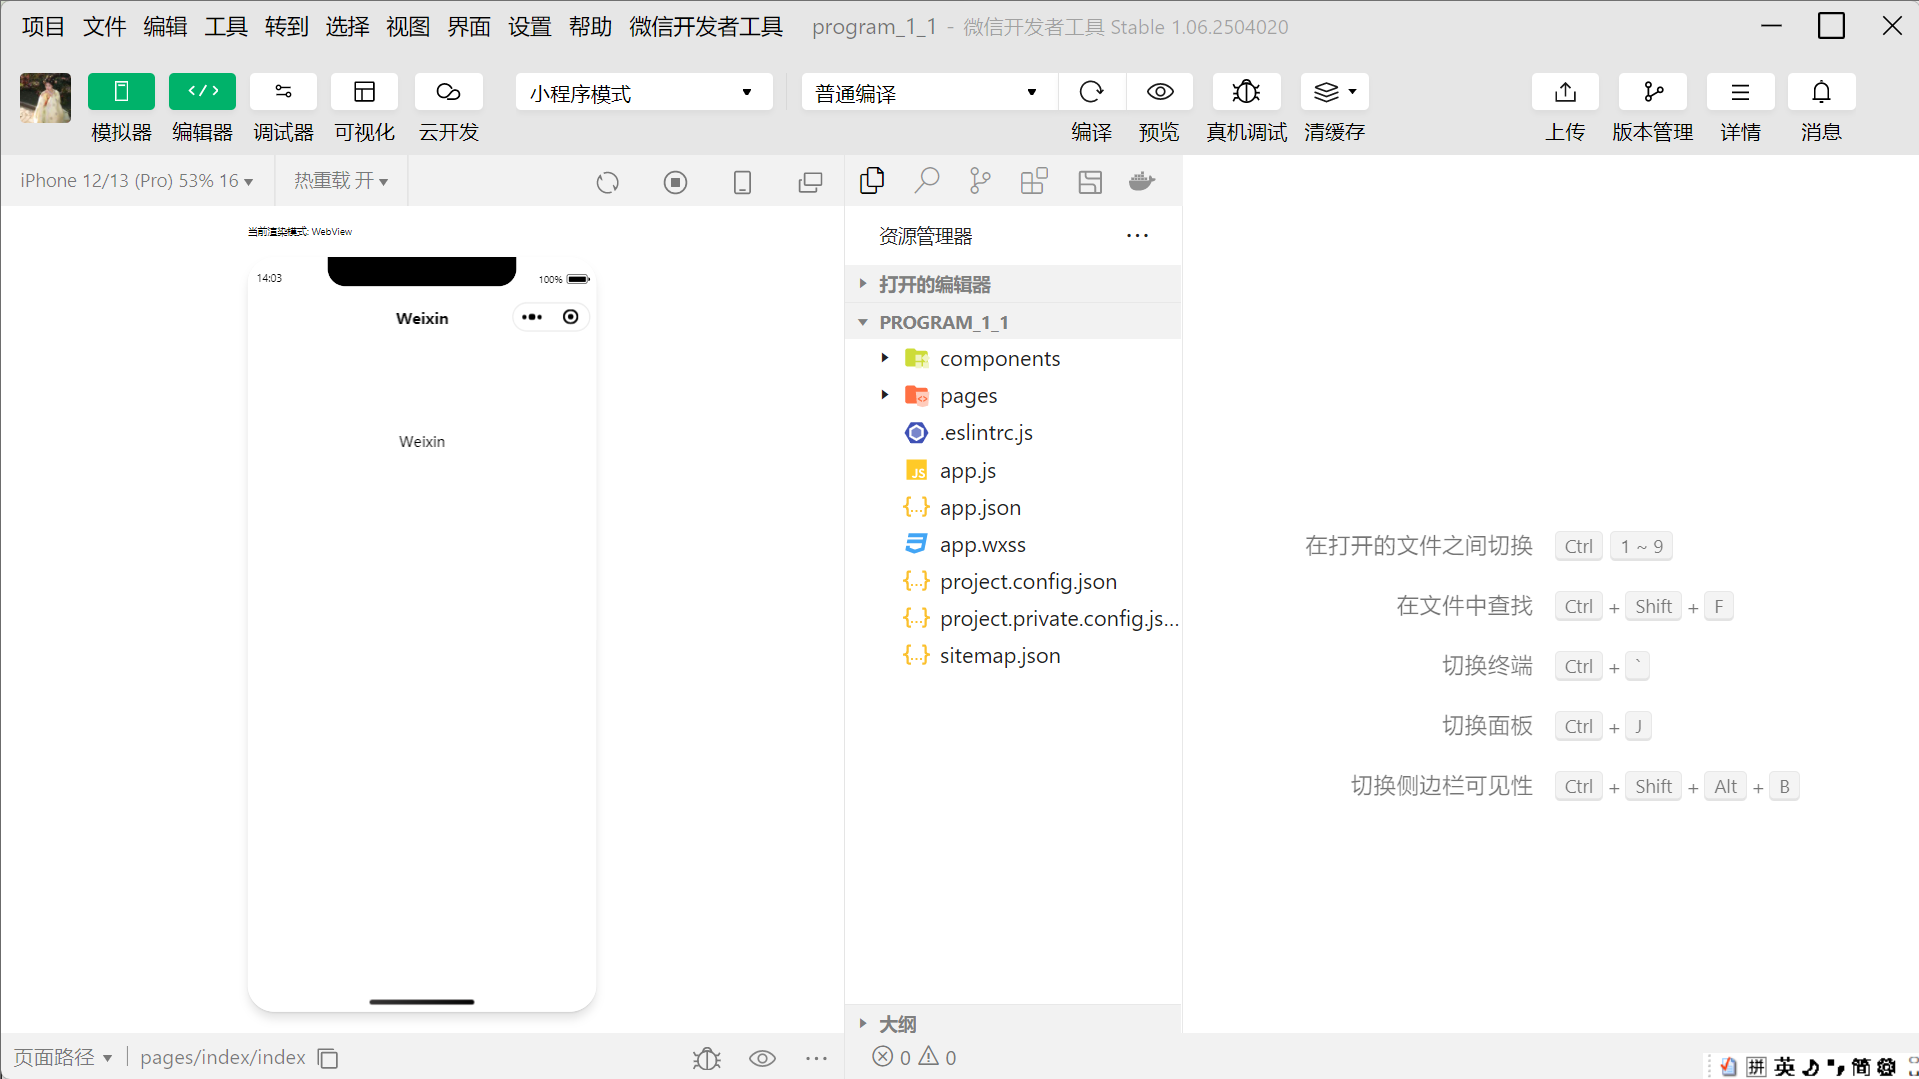Open the Explorer more actions menu
1919x1079 pixels.
click(1137, 236)
